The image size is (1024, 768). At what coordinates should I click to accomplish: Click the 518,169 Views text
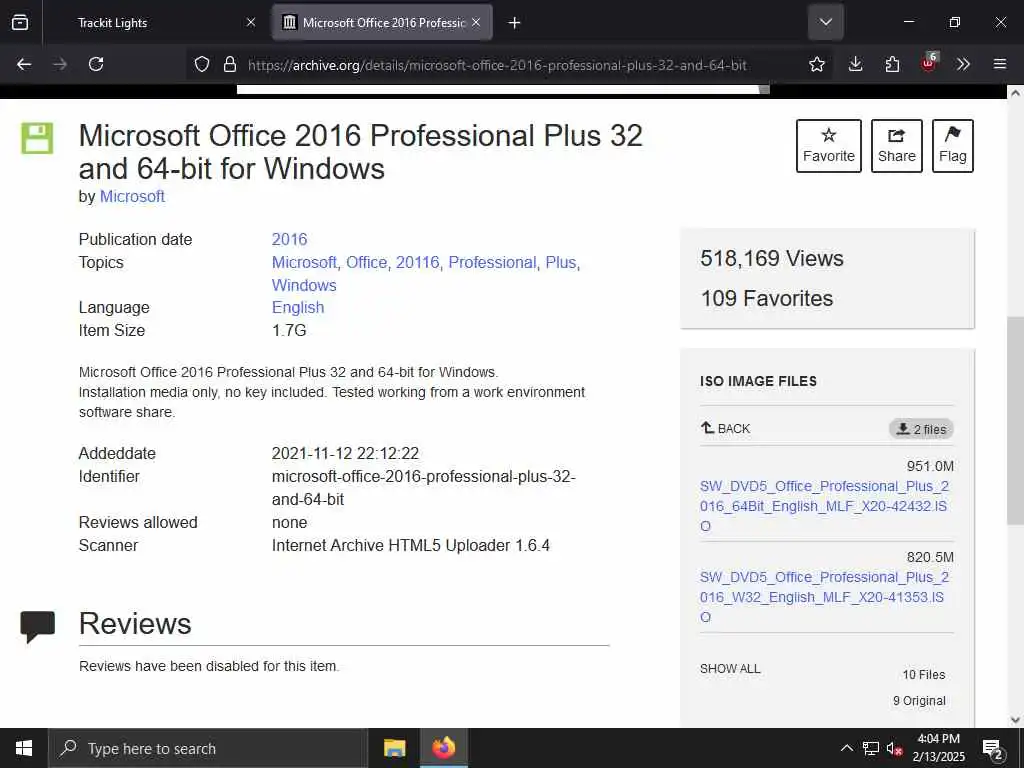pyautogui.click(x=772, y=259)
